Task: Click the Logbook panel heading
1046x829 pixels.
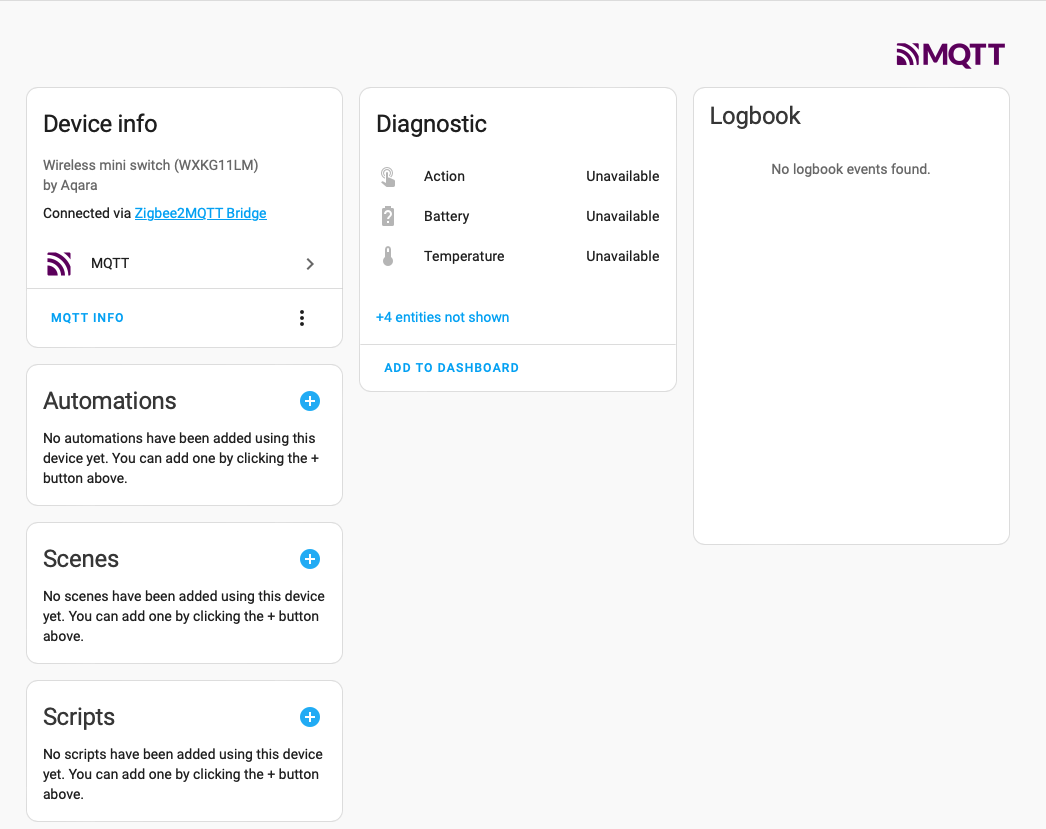Action: click(x=755, y=116)
